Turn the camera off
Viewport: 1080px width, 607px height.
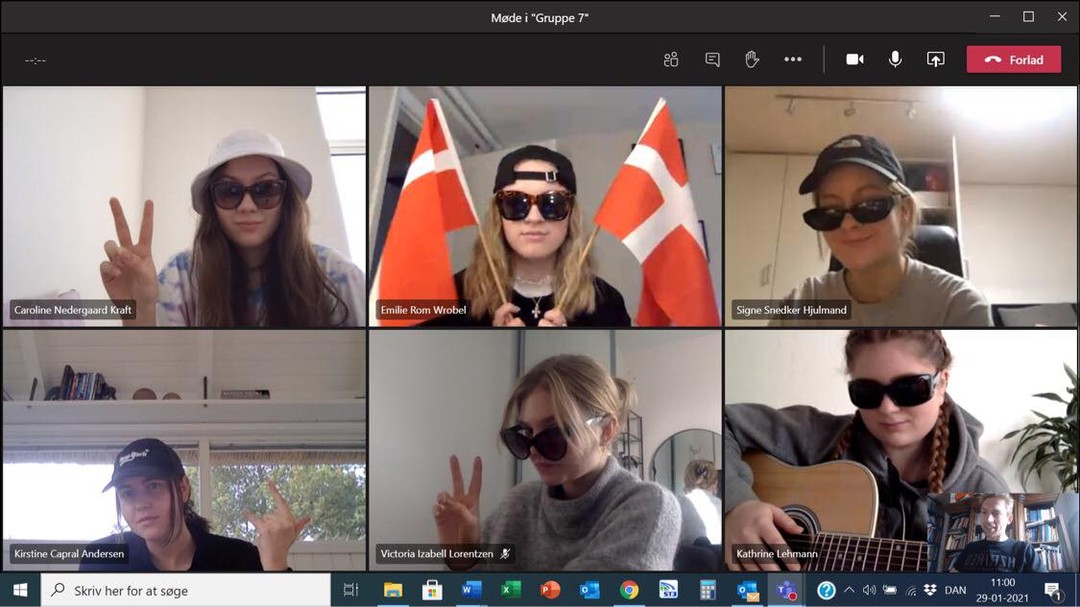(x=855, y=60)
